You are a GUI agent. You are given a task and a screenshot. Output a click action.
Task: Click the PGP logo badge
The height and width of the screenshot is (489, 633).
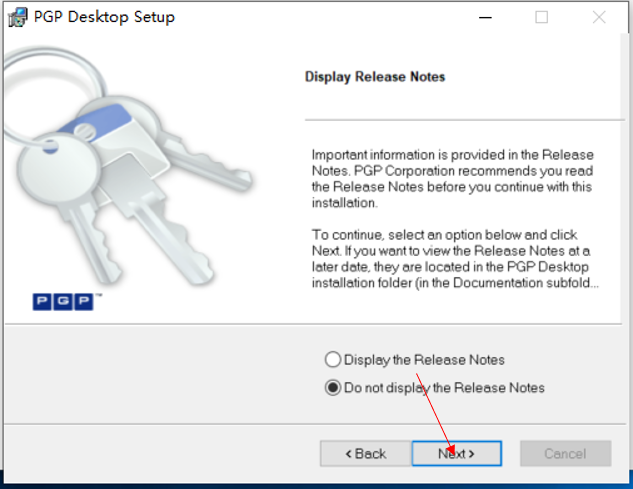[x=64, y=302]
